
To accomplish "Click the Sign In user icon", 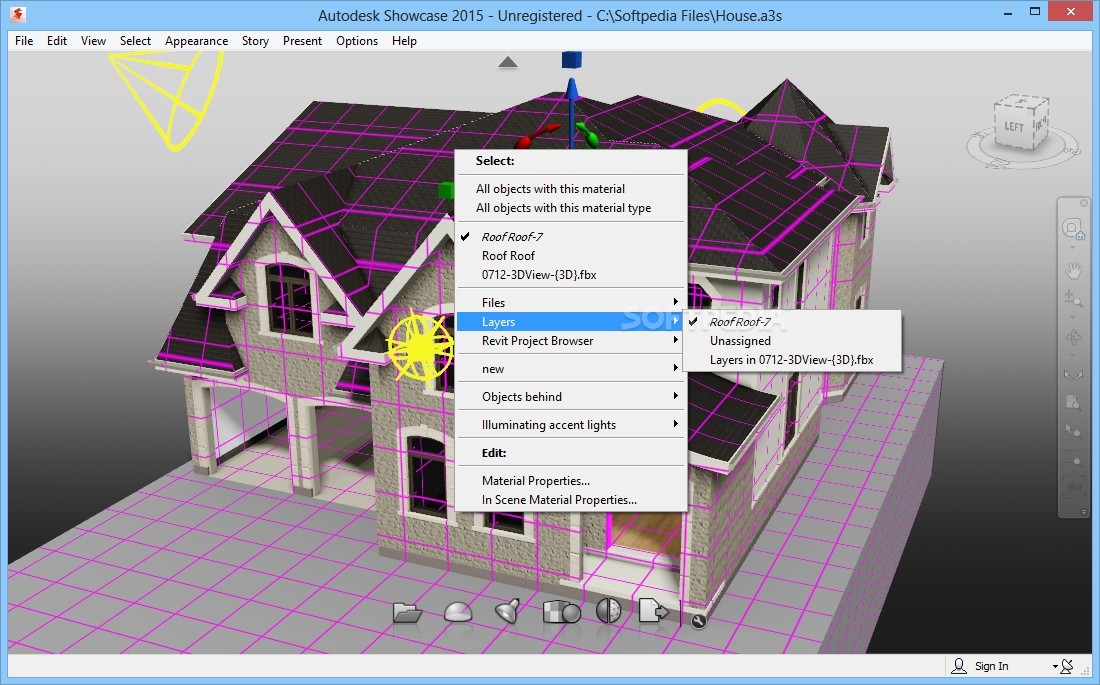I will point(958,665).
